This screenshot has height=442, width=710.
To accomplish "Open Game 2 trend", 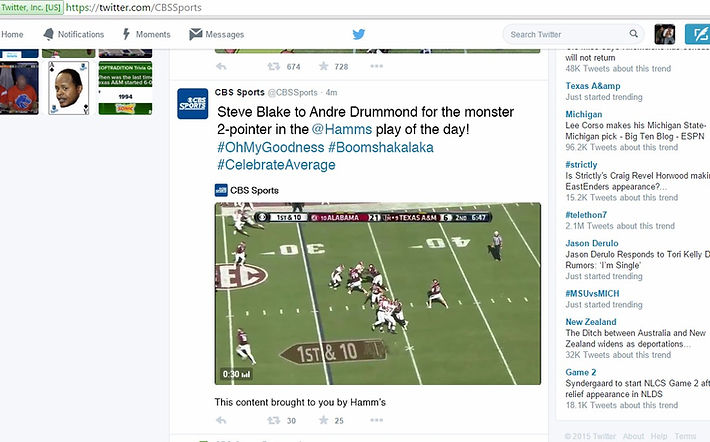I will [581, 372].
